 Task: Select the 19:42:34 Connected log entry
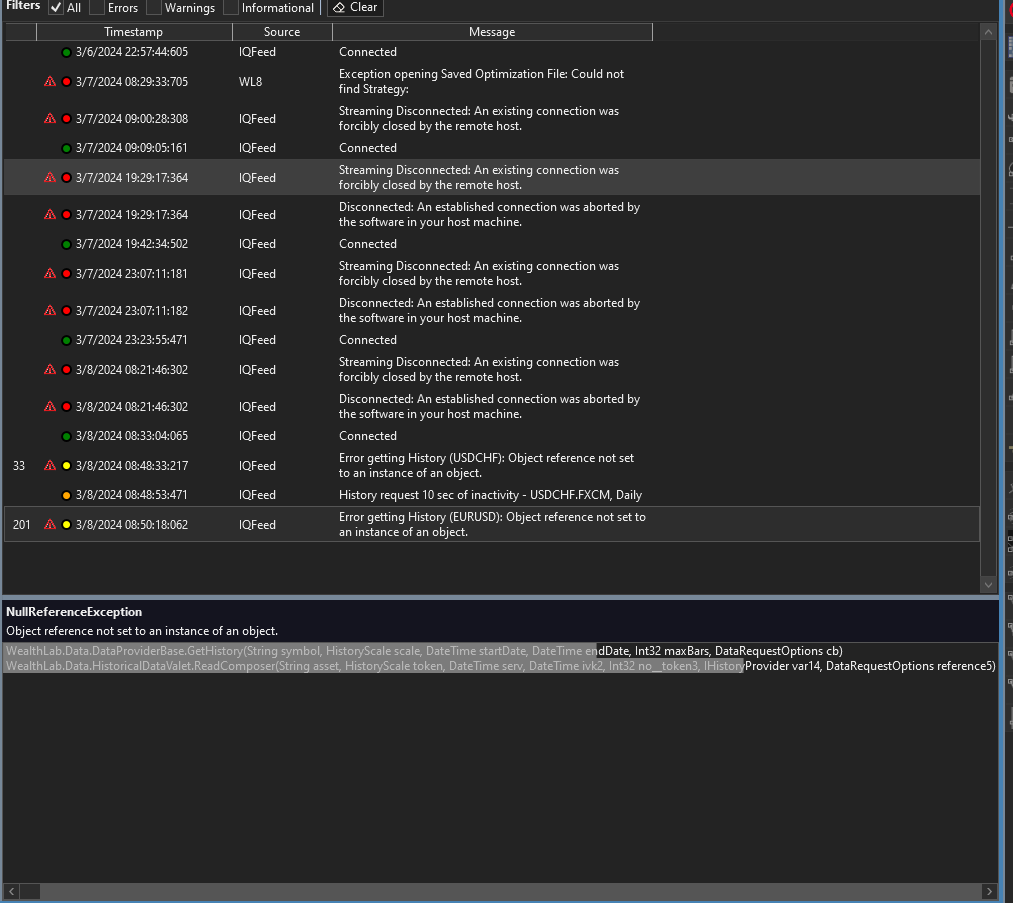[x=368, y=244]
